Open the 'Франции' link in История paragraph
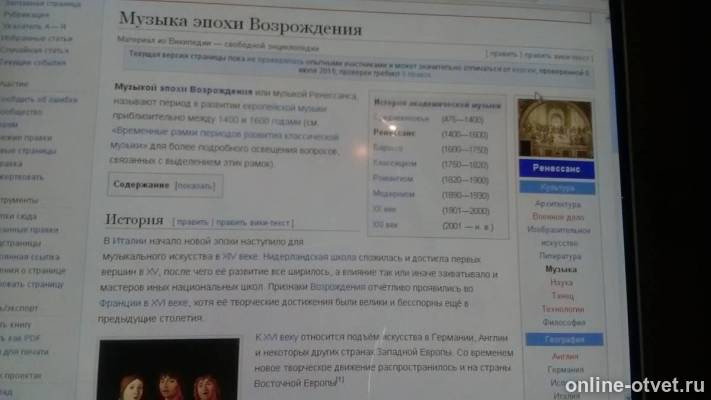Viewport: 711px width, 400px height. [x=120, y=302]
